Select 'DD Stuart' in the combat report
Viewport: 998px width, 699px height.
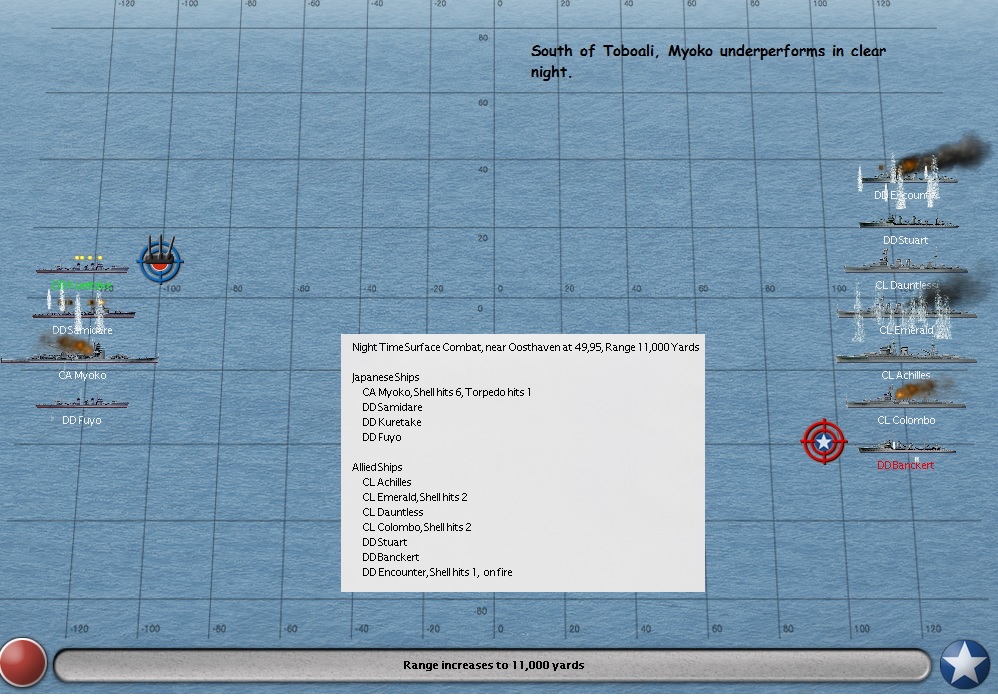coord(384,542)
